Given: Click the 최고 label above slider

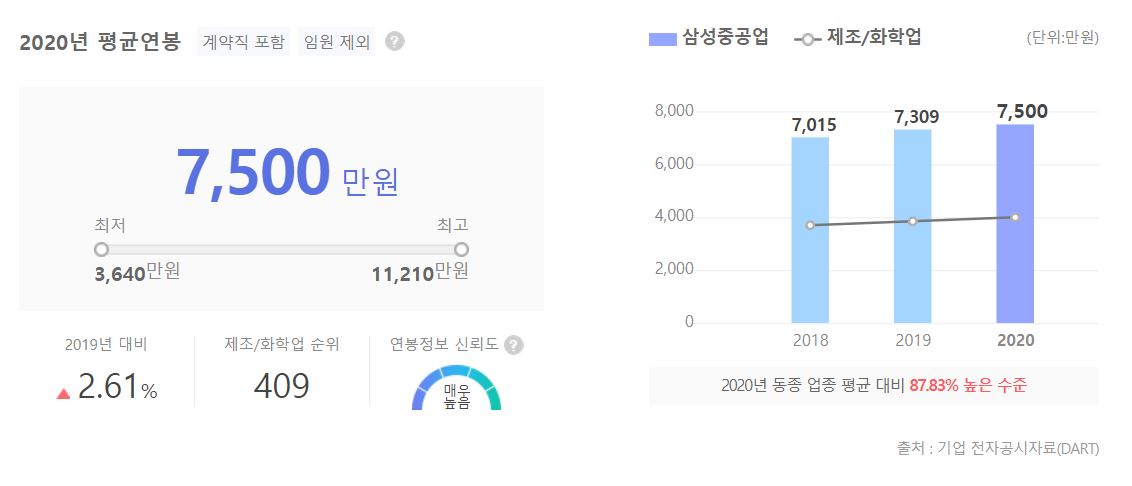Looking at the screenshot, I should click(x=453, y=225).
